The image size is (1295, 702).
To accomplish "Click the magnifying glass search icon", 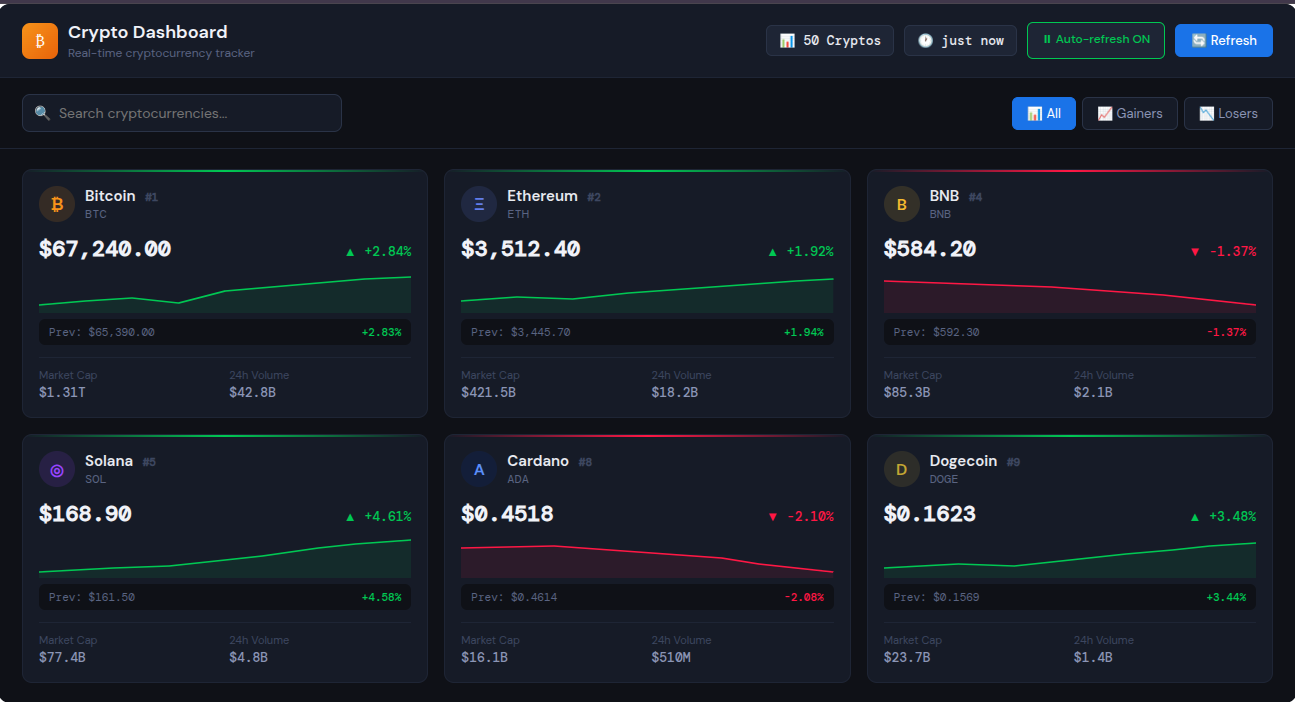I will [42, 113].
